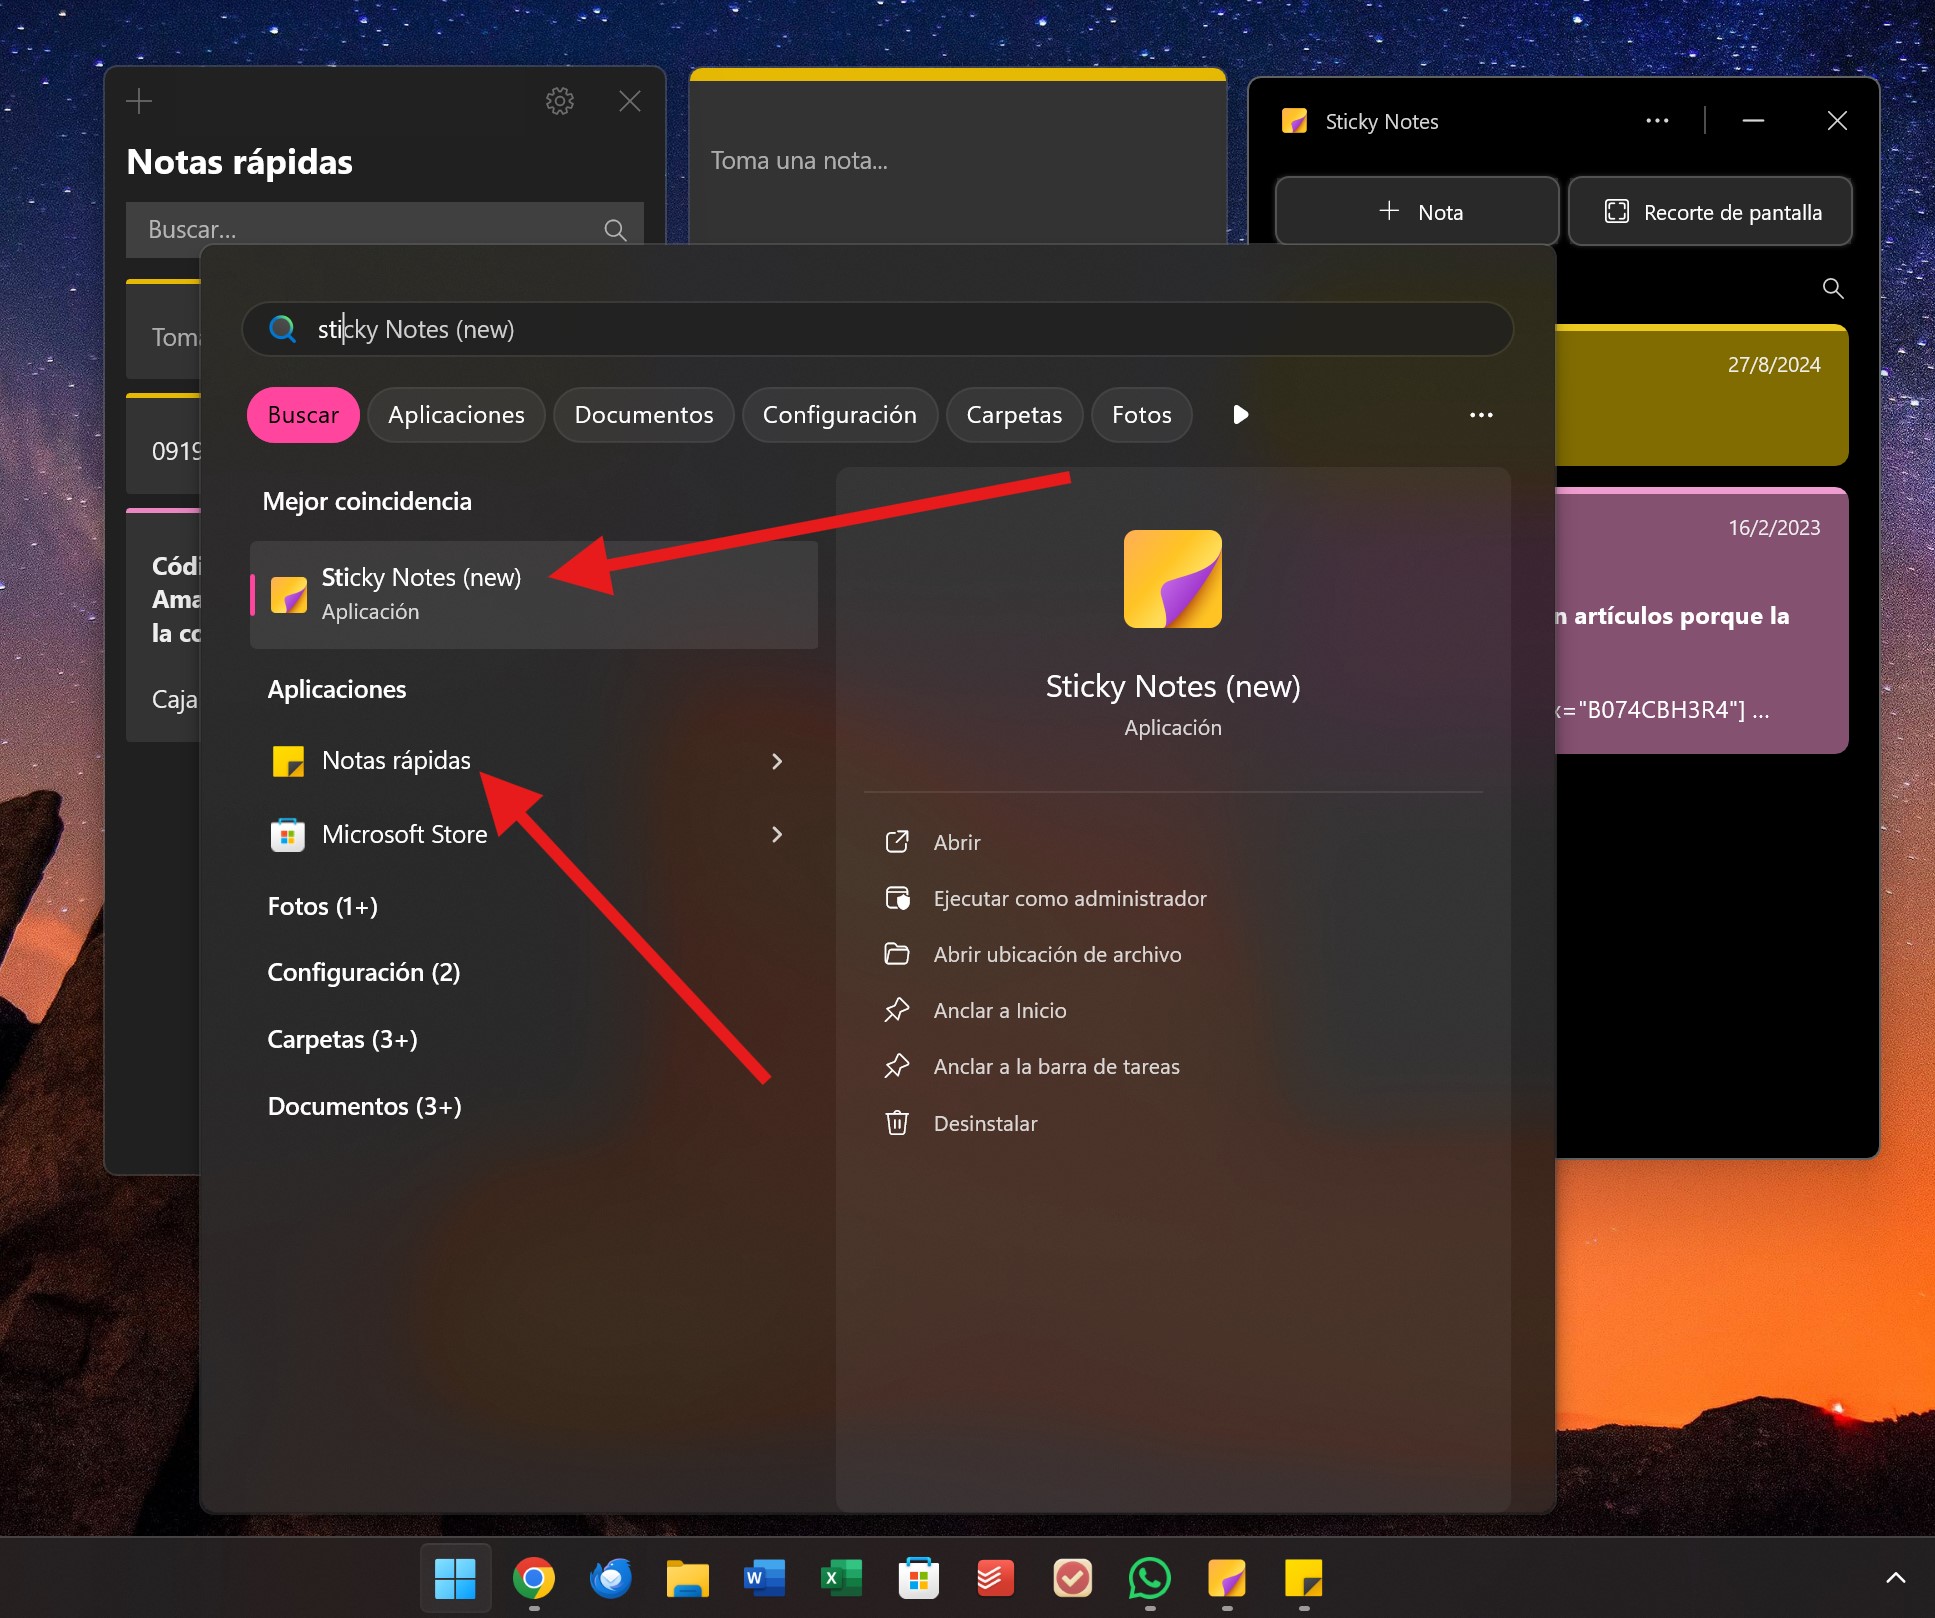
Task: Select the Configuración filter tab
Action: point(840,415)
